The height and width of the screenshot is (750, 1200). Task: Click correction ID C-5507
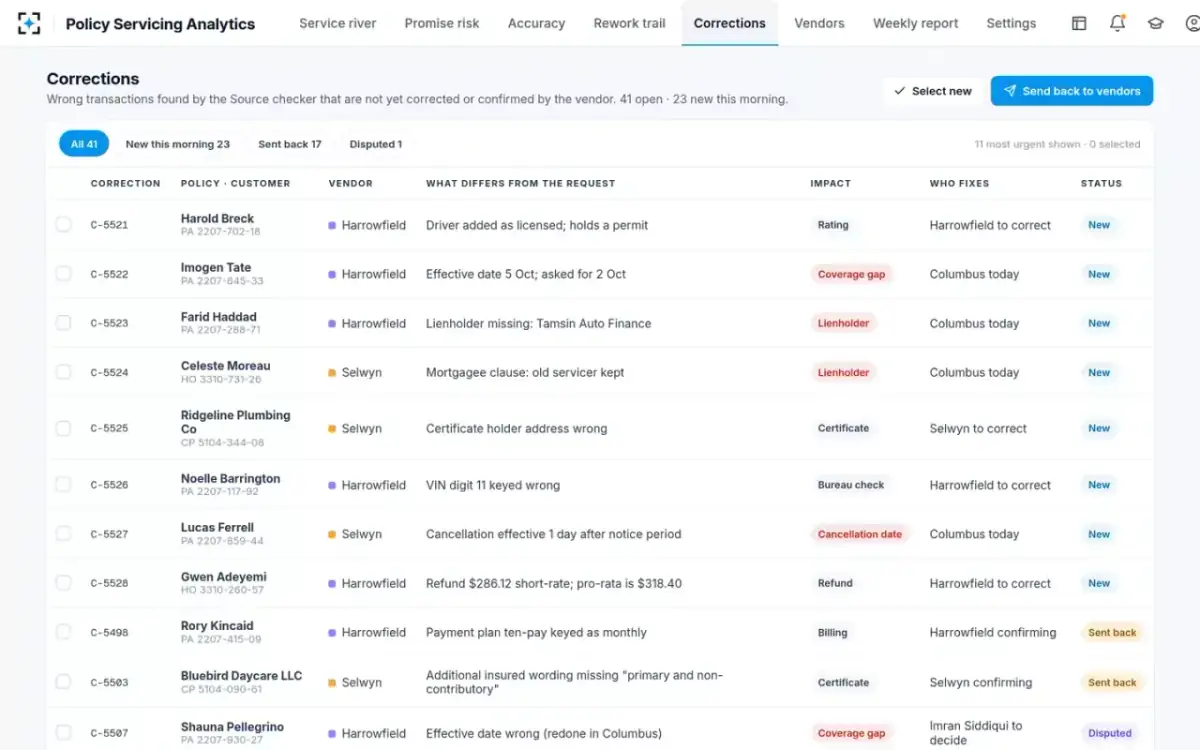click(109, 733)
